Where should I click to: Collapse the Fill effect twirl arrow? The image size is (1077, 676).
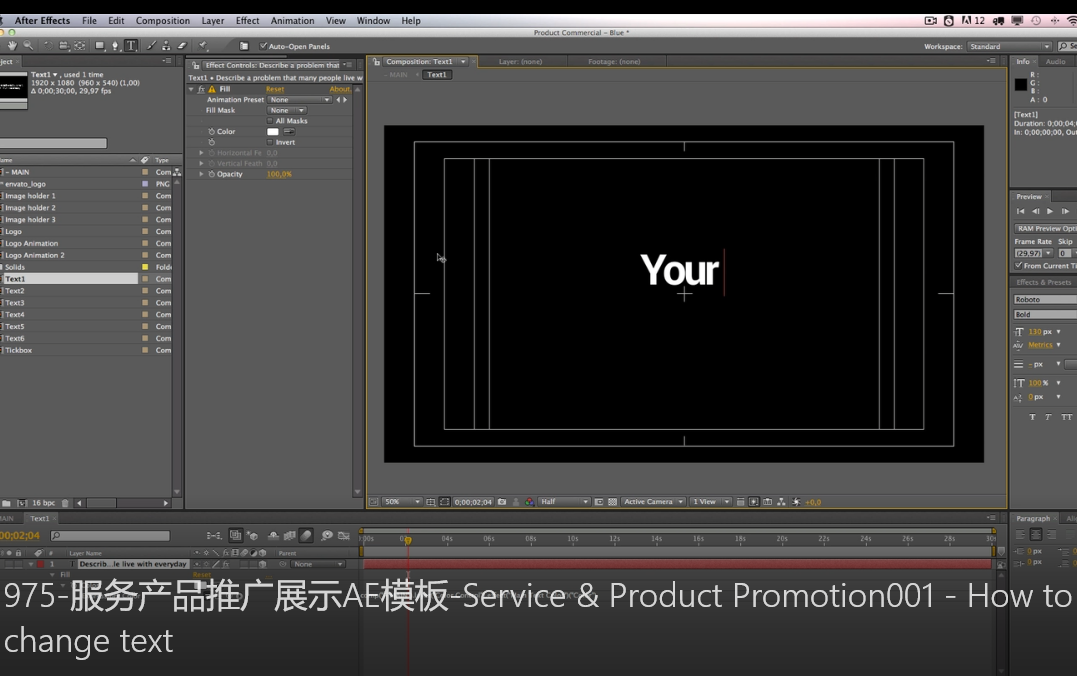coord(191,89)
